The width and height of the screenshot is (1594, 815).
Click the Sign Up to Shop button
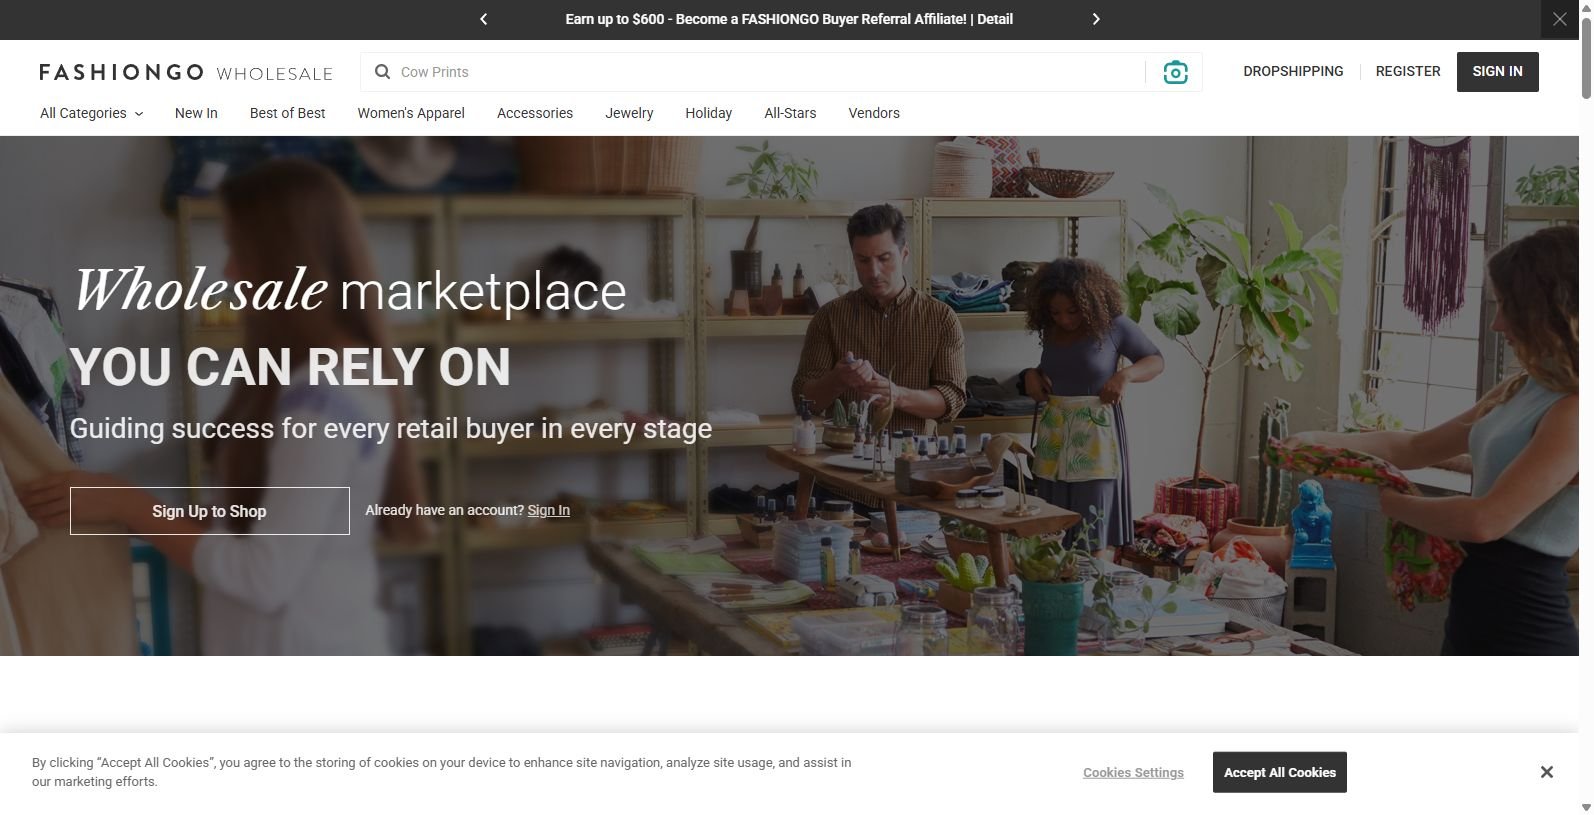click(x=209, y=511)
